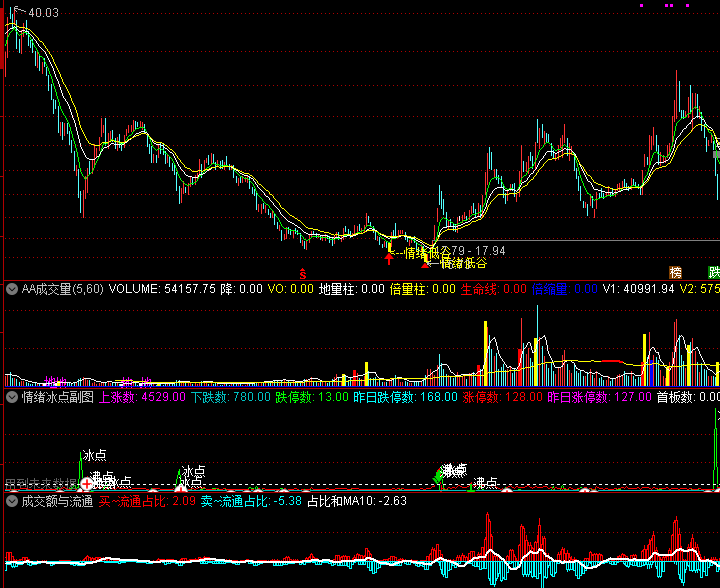Click the 上涨数: 4529.00 readout

coord(142,397)
